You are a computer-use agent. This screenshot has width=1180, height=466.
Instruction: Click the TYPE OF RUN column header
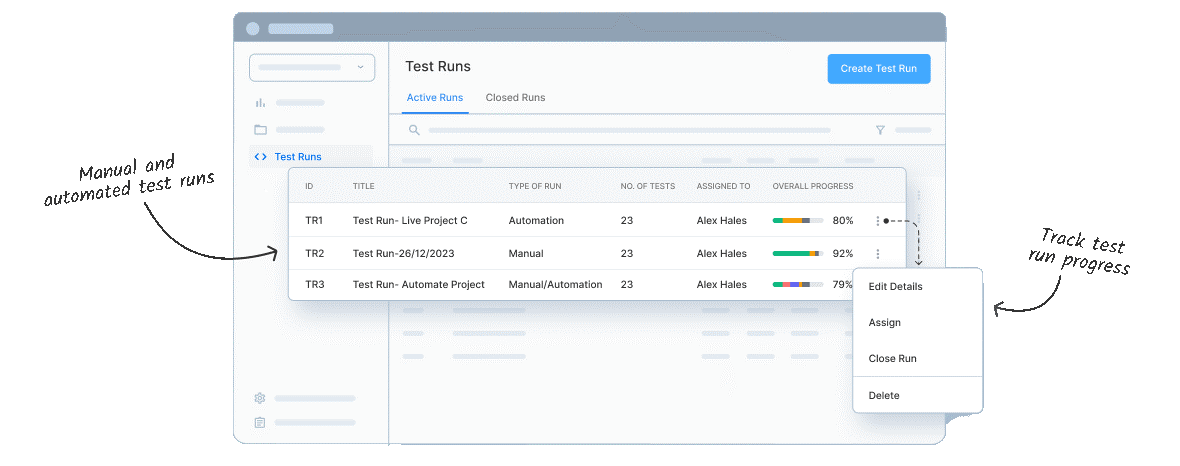coord(535,186)
